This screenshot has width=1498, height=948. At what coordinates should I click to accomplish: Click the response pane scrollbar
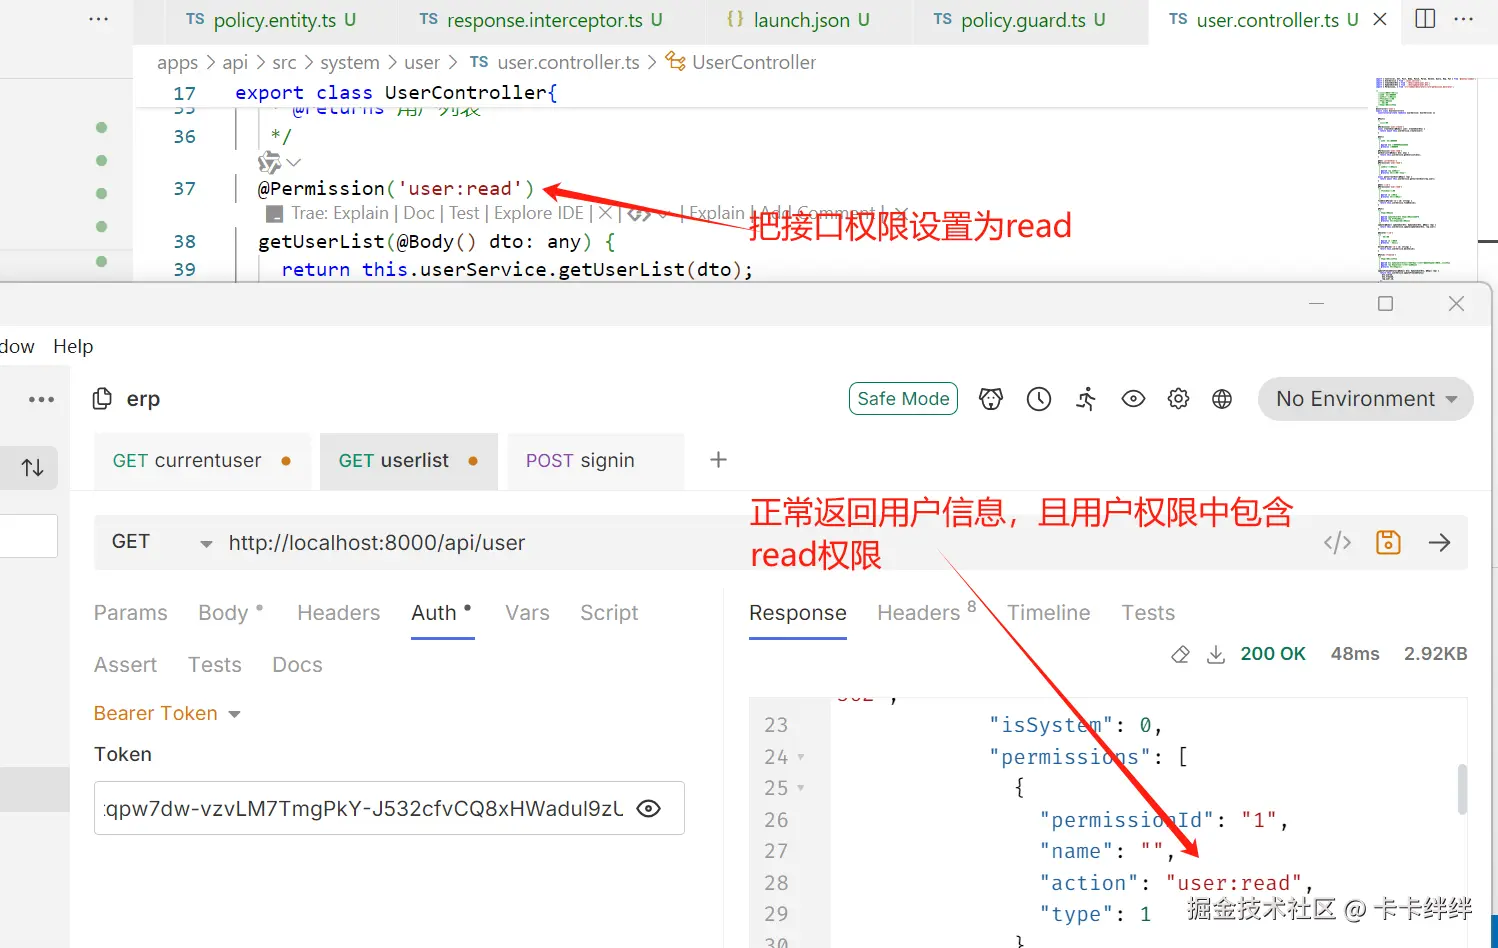coord(1462,790)
